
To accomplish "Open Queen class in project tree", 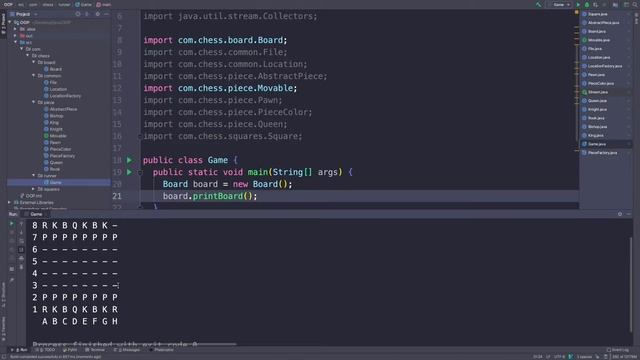I will pyautogui.click(x=53, y=162).
